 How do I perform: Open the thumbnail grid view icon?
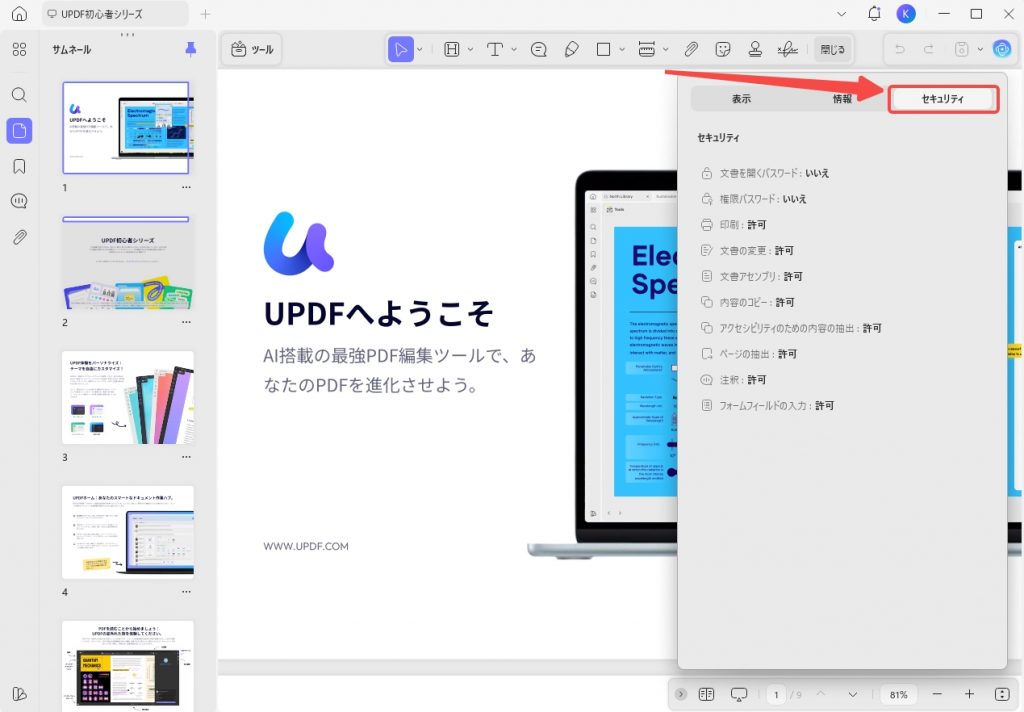[20, 50]
